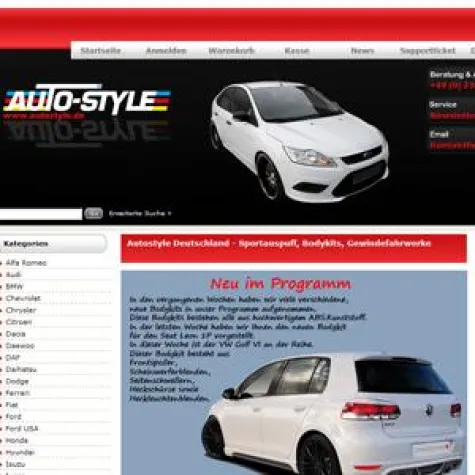Select Daewoo category
This screenshot has width=475, height=475.
[x=20, y=346]
